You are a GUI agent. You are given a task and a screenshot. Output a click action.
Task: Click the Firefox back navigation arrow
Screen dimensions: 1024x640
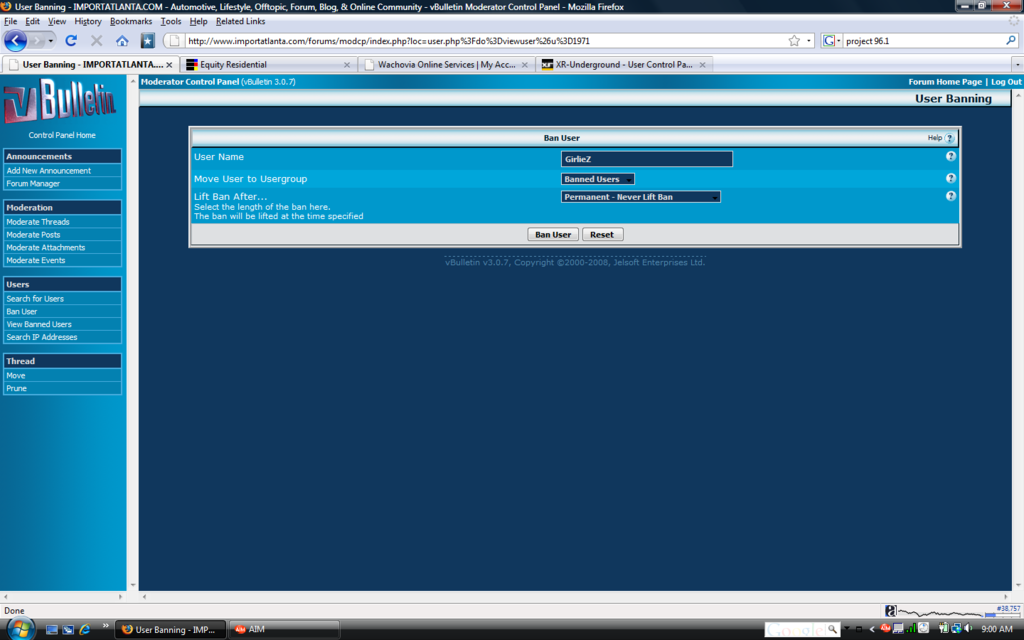(16, 41)
